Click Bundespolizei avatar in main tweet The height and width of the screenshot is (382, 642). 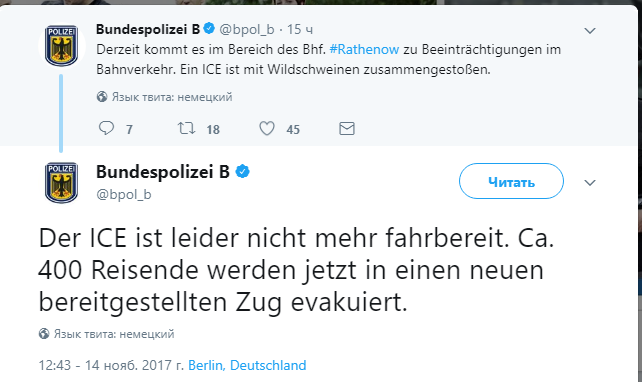tap(61, 182)
